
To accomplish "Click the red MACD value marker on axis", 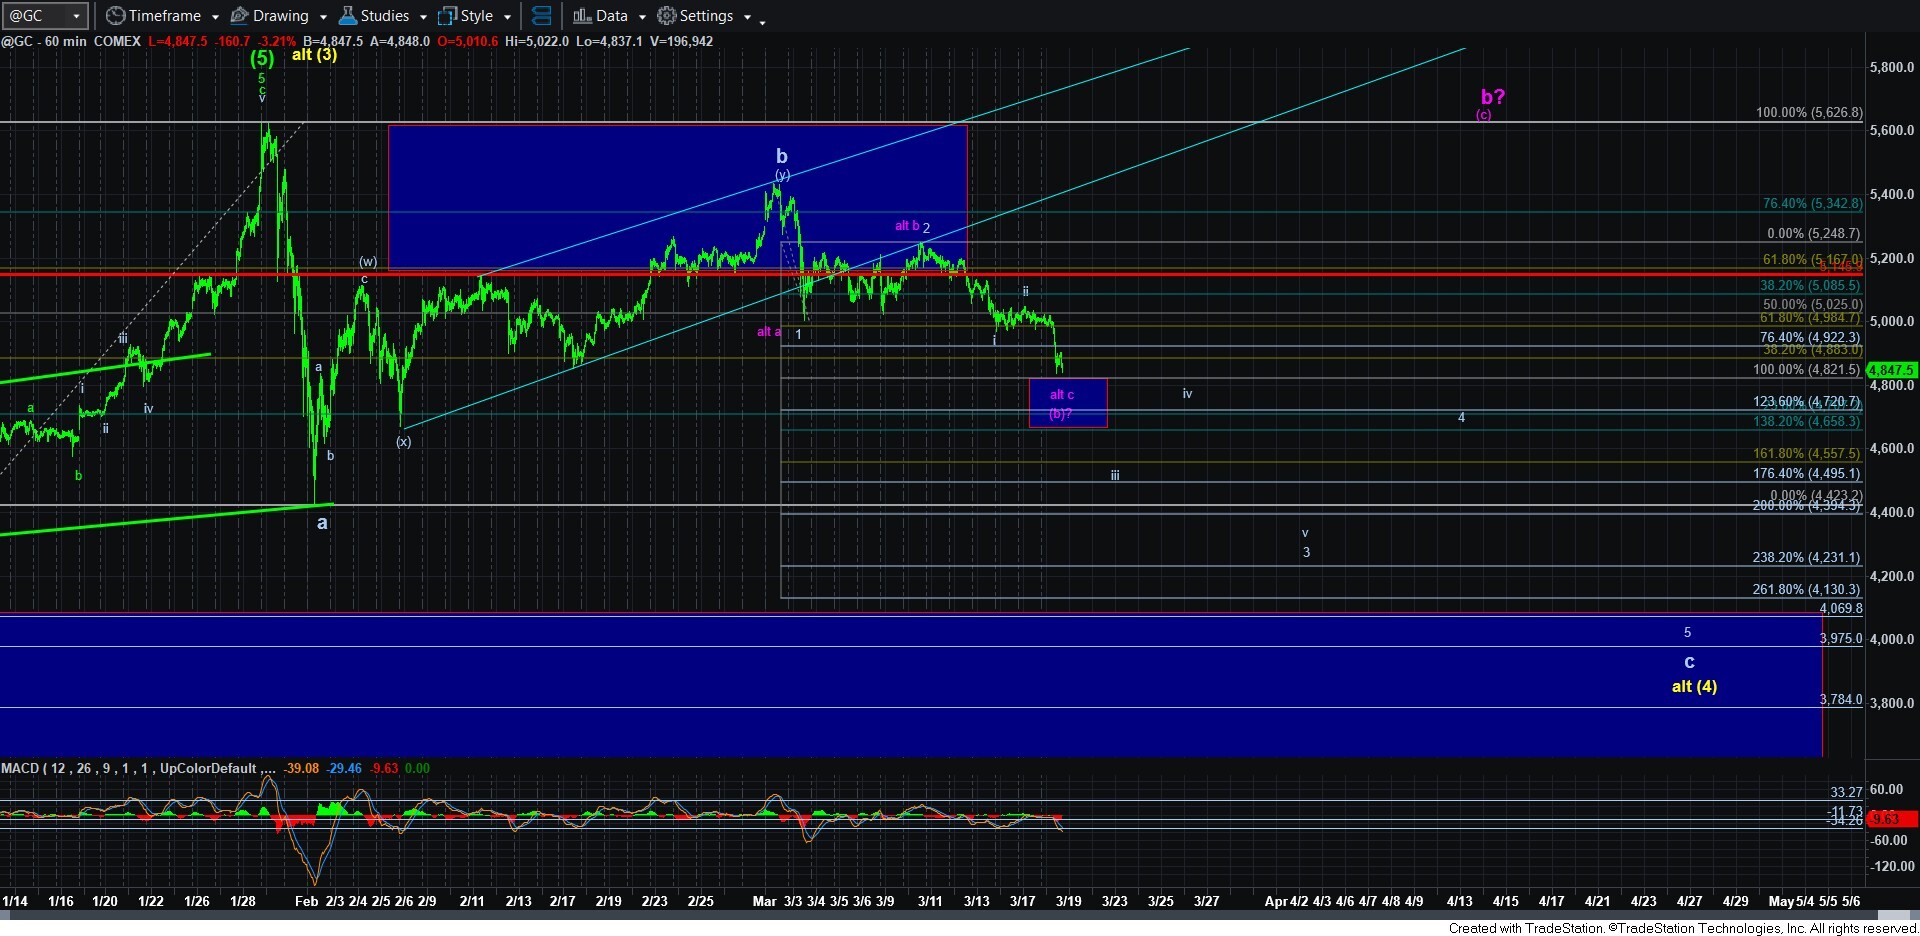I will pos(1890,818).
